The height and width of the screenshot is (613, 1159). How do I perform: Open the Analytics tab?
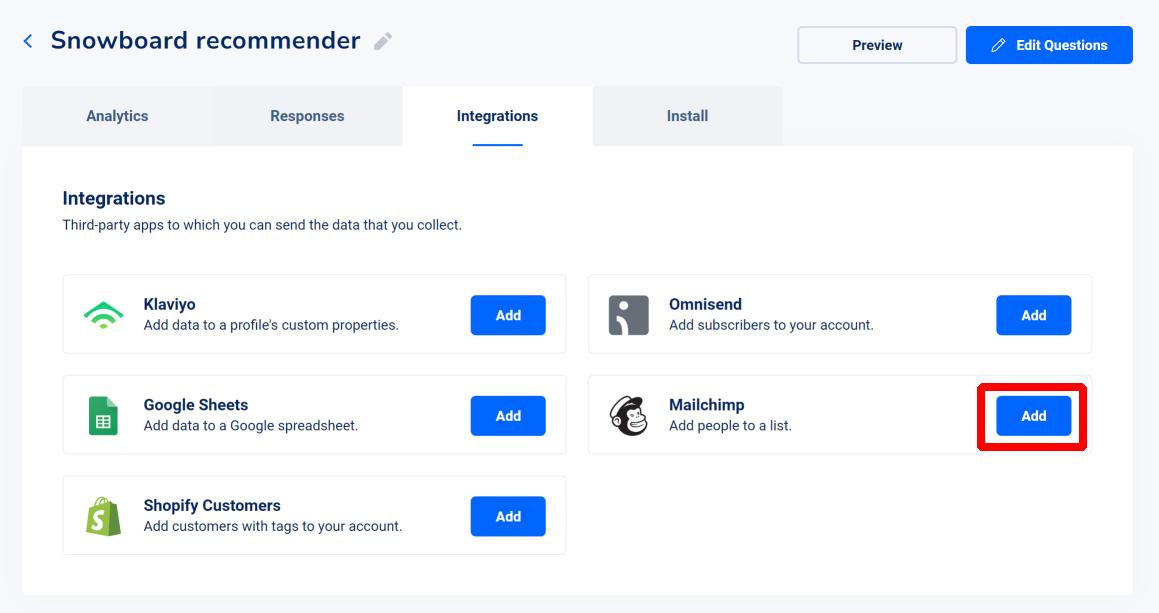(117, 116)
